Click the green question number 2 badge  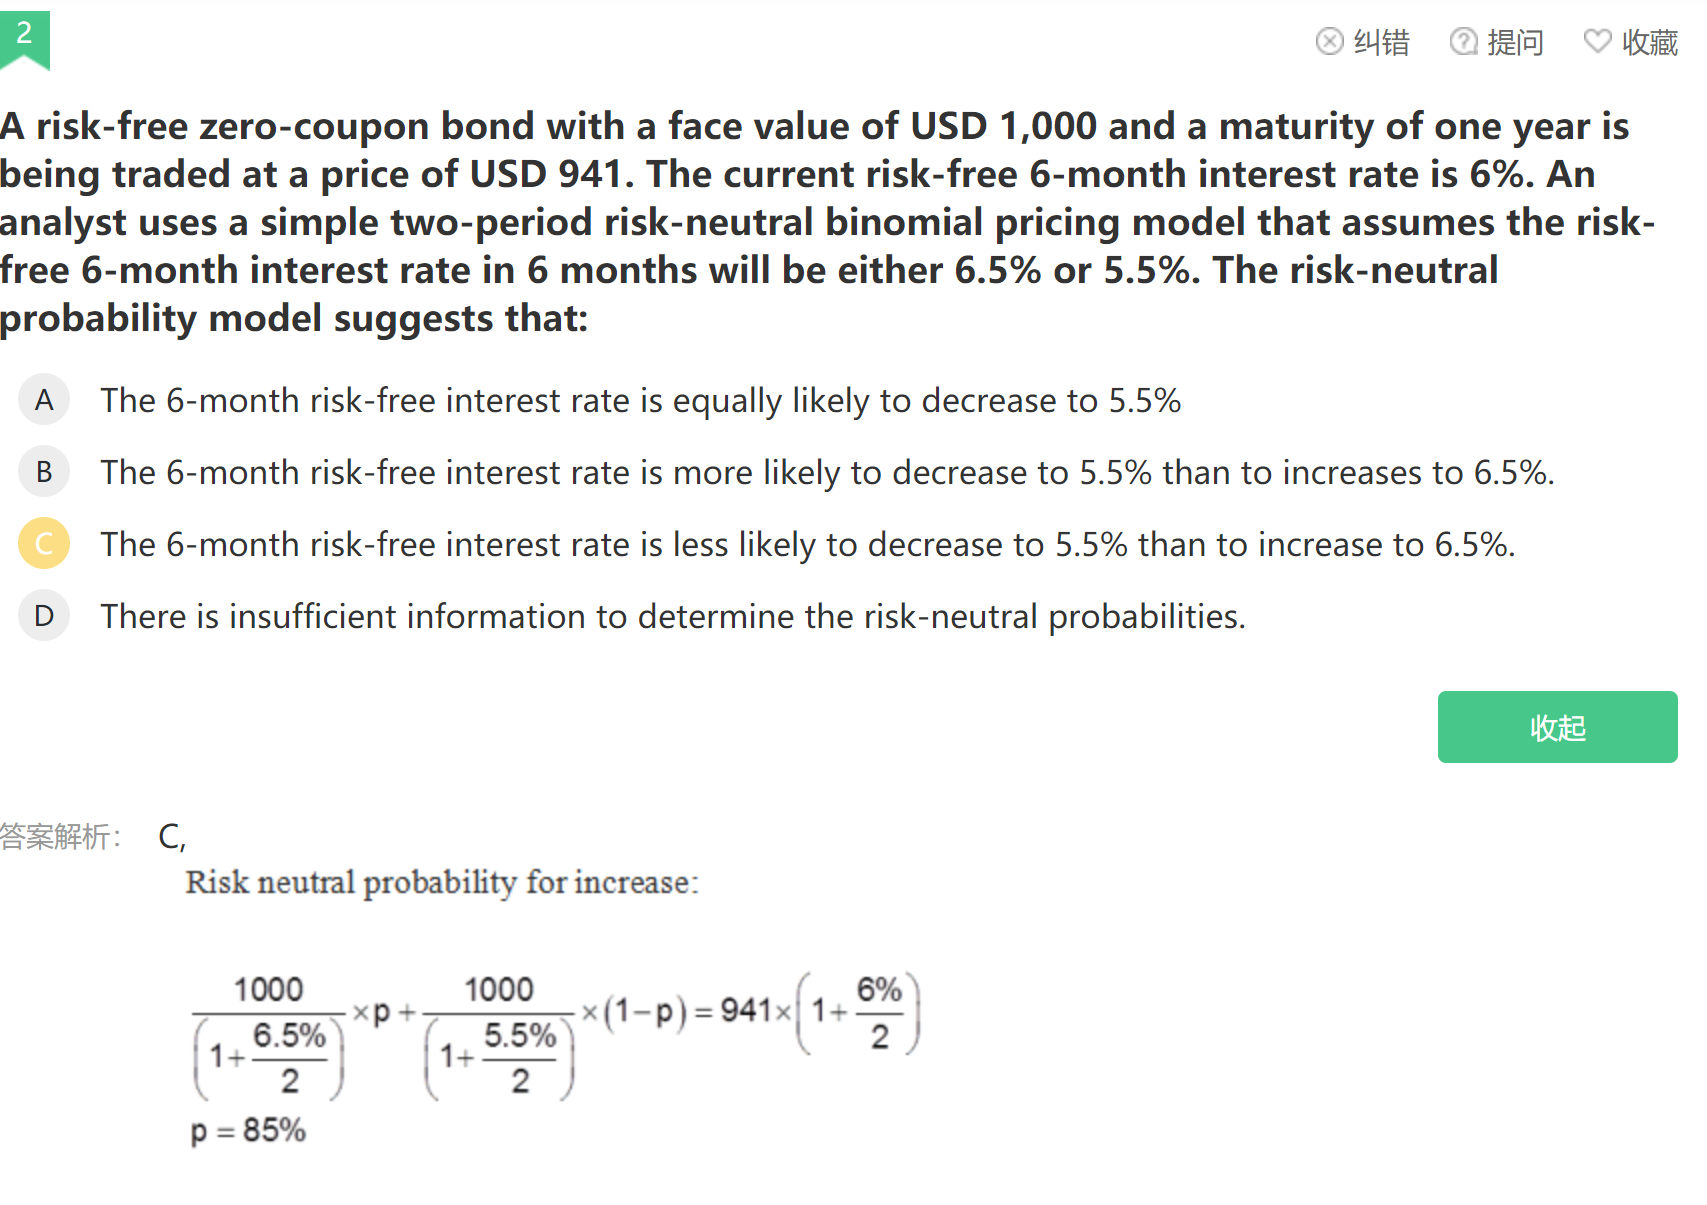[24, 40]
